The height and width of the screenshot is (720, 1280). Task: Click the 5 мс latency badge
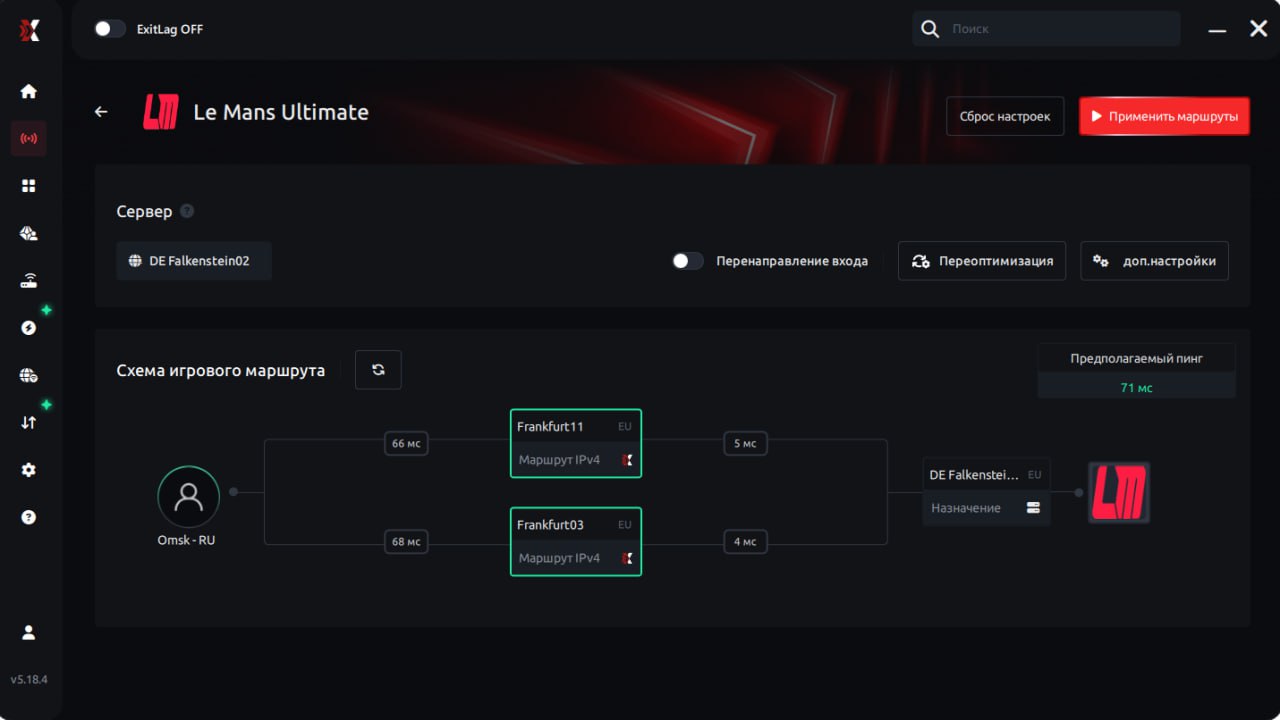(745, 443)
